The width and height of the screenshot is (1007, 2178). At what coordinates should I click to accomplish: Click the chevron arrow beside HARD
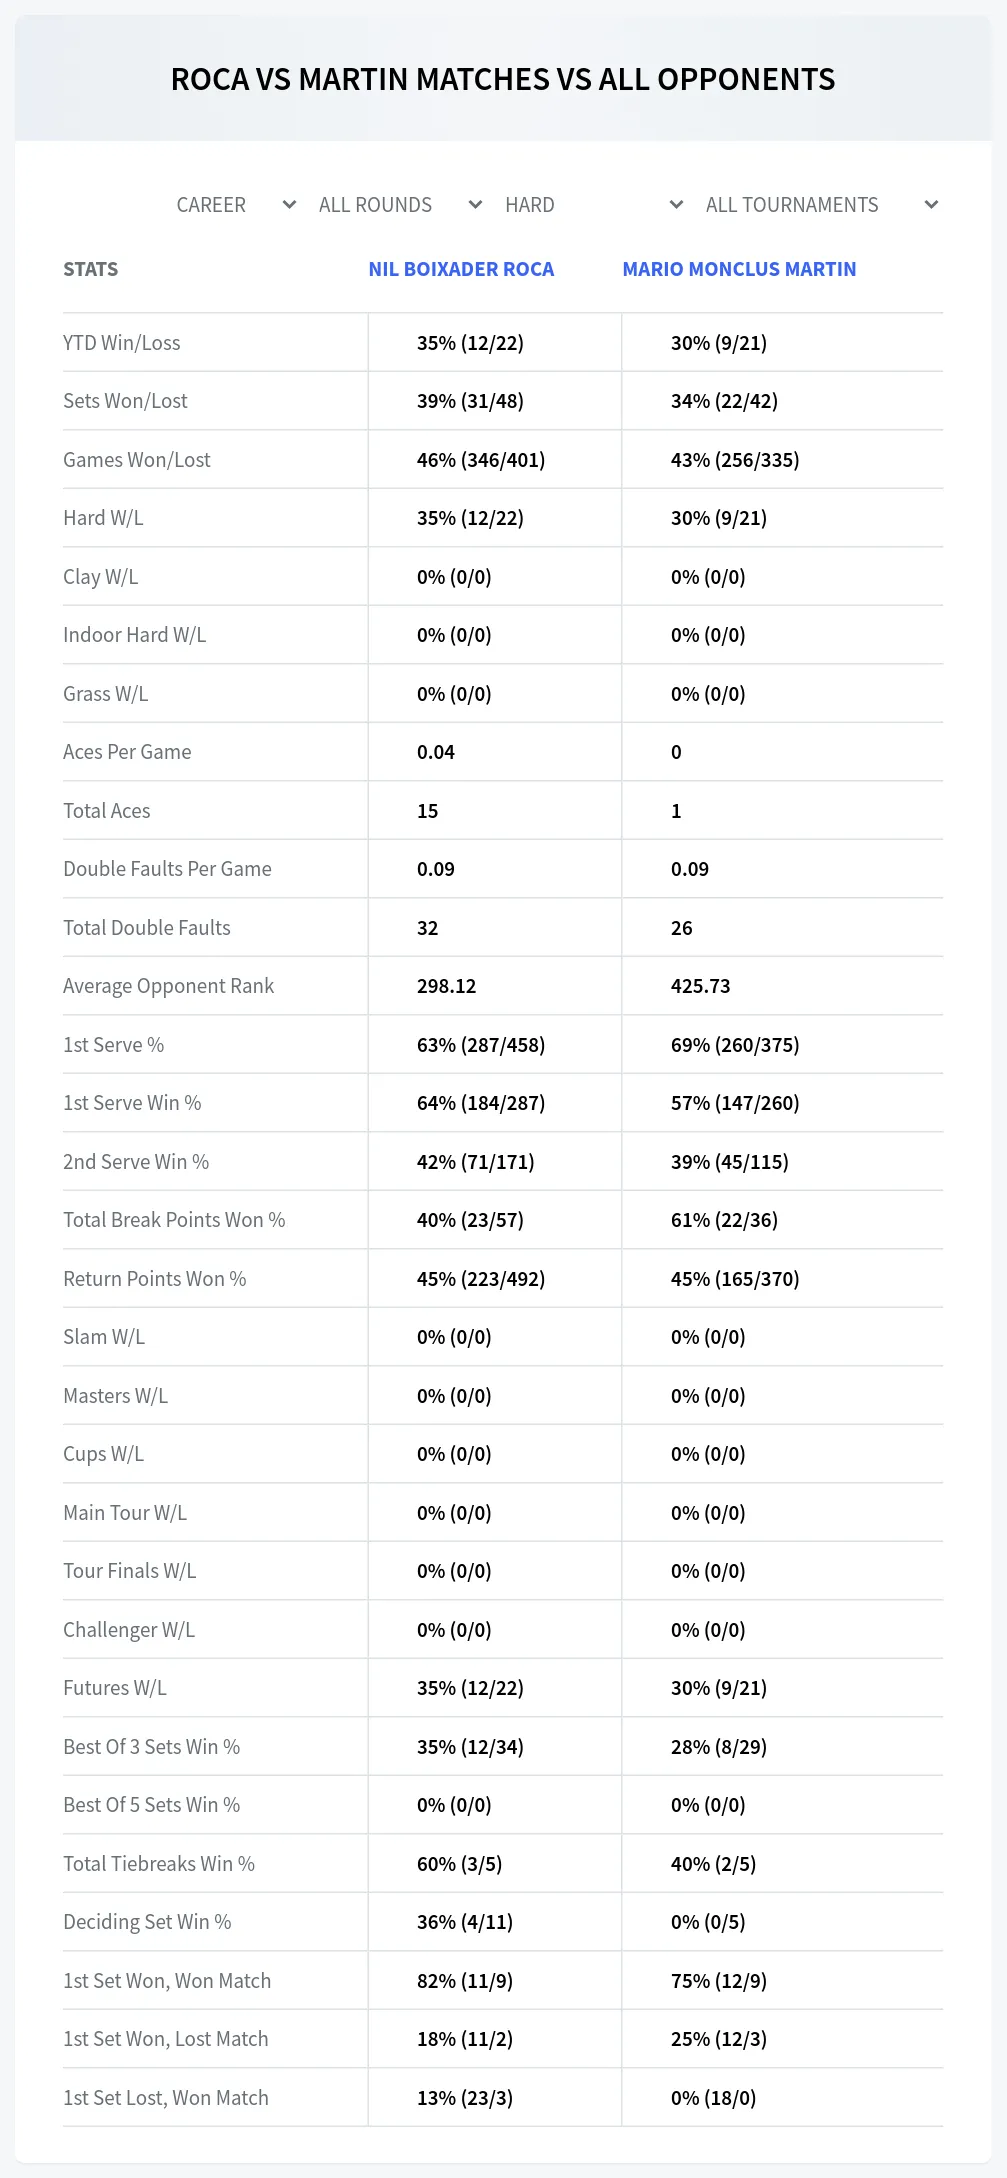(676, 205)
